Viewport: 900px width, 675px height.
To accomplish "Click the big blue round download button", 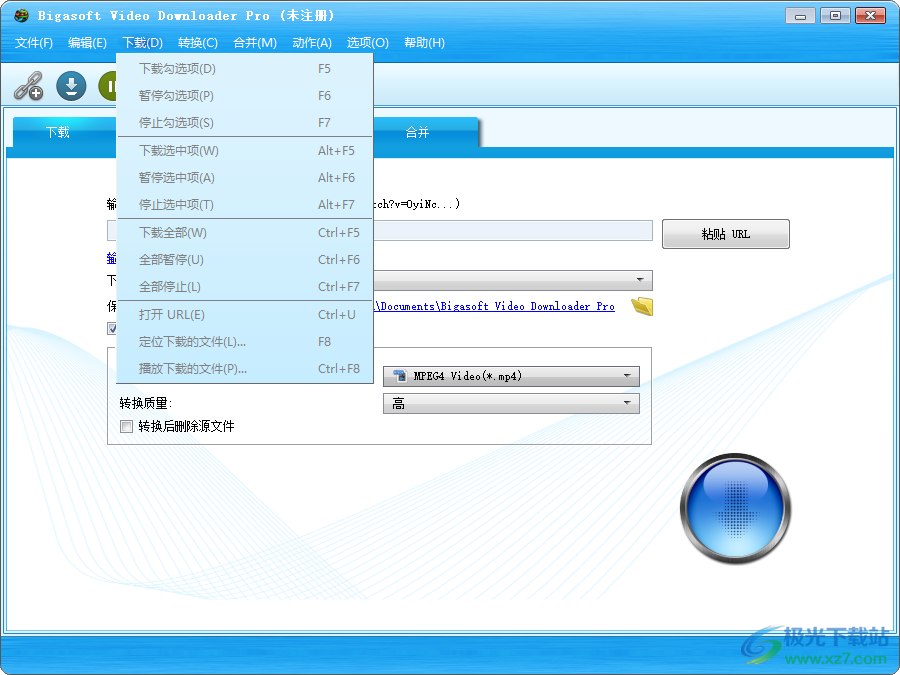I will pyautogui.click(x=735, y=509).
